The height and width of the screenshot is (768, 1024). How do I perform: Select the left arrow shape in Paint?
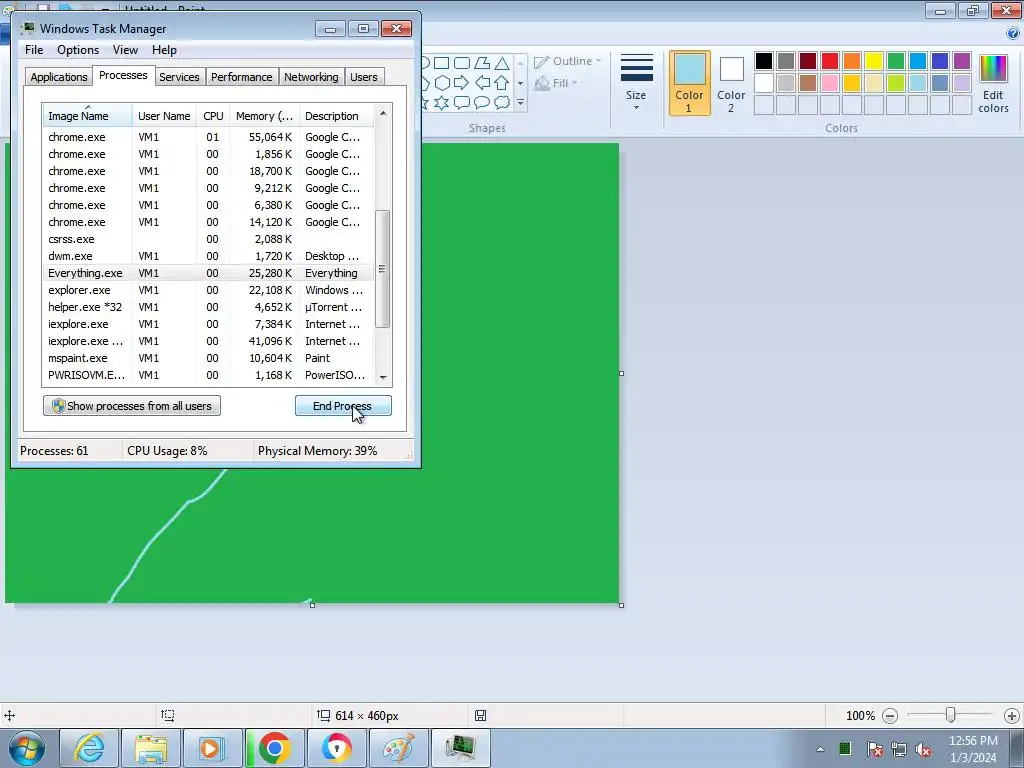point(482,83)
